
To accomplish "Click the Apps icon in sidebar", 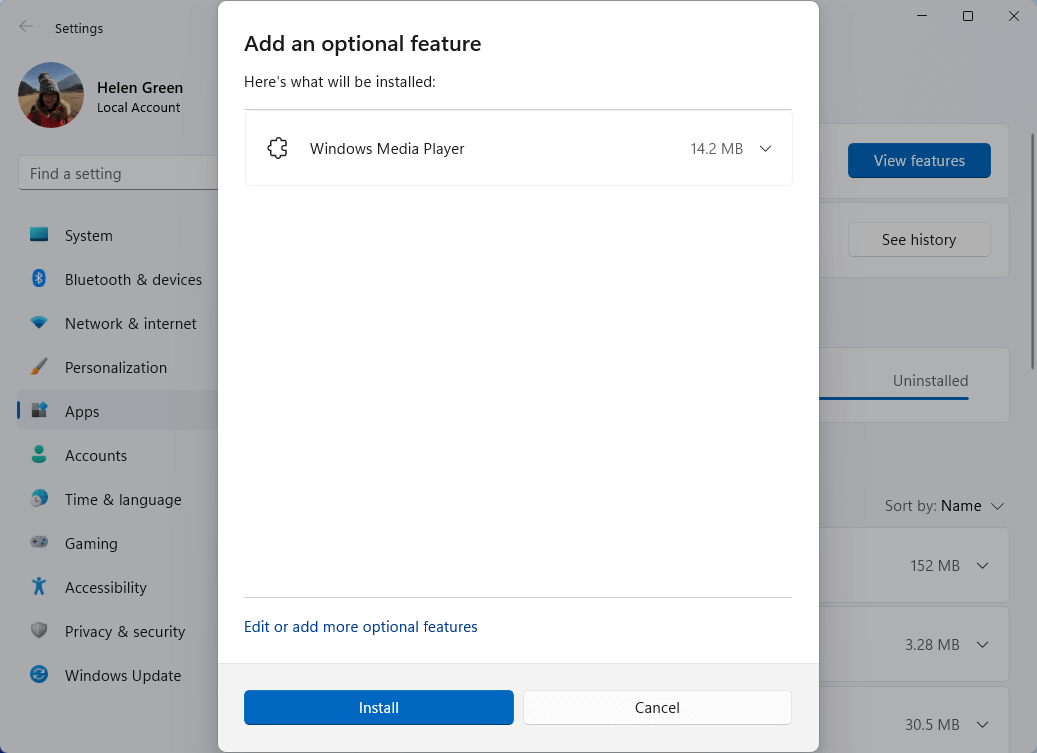I will (x=39, y=410).
